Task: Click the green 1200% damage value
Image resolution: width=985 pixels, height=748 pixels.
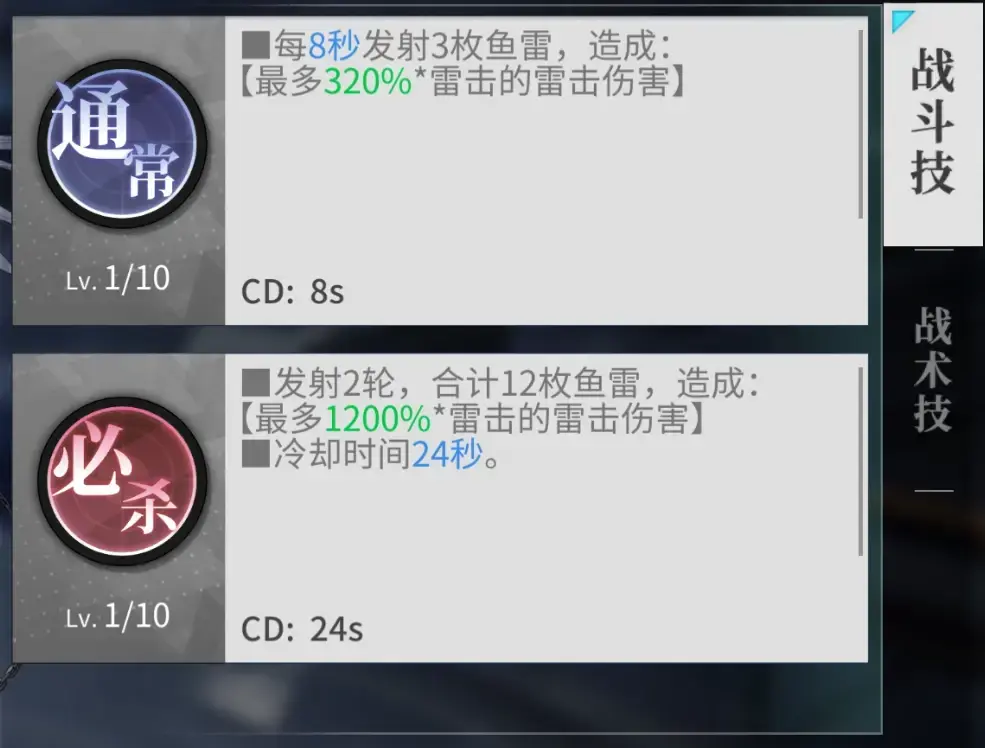Action: (x=378, y=419)
